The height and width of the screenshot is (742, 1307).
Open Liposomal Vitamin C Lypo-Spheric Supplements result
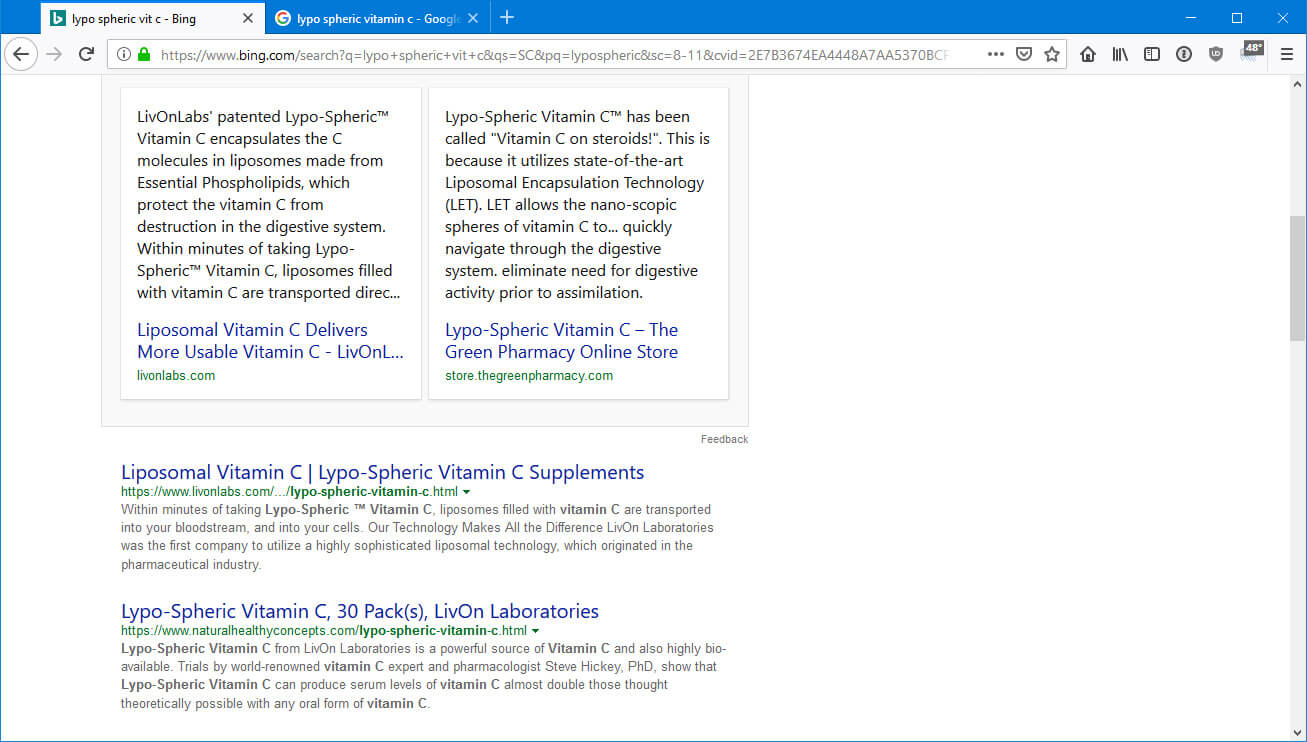click(x=382, y=472)
